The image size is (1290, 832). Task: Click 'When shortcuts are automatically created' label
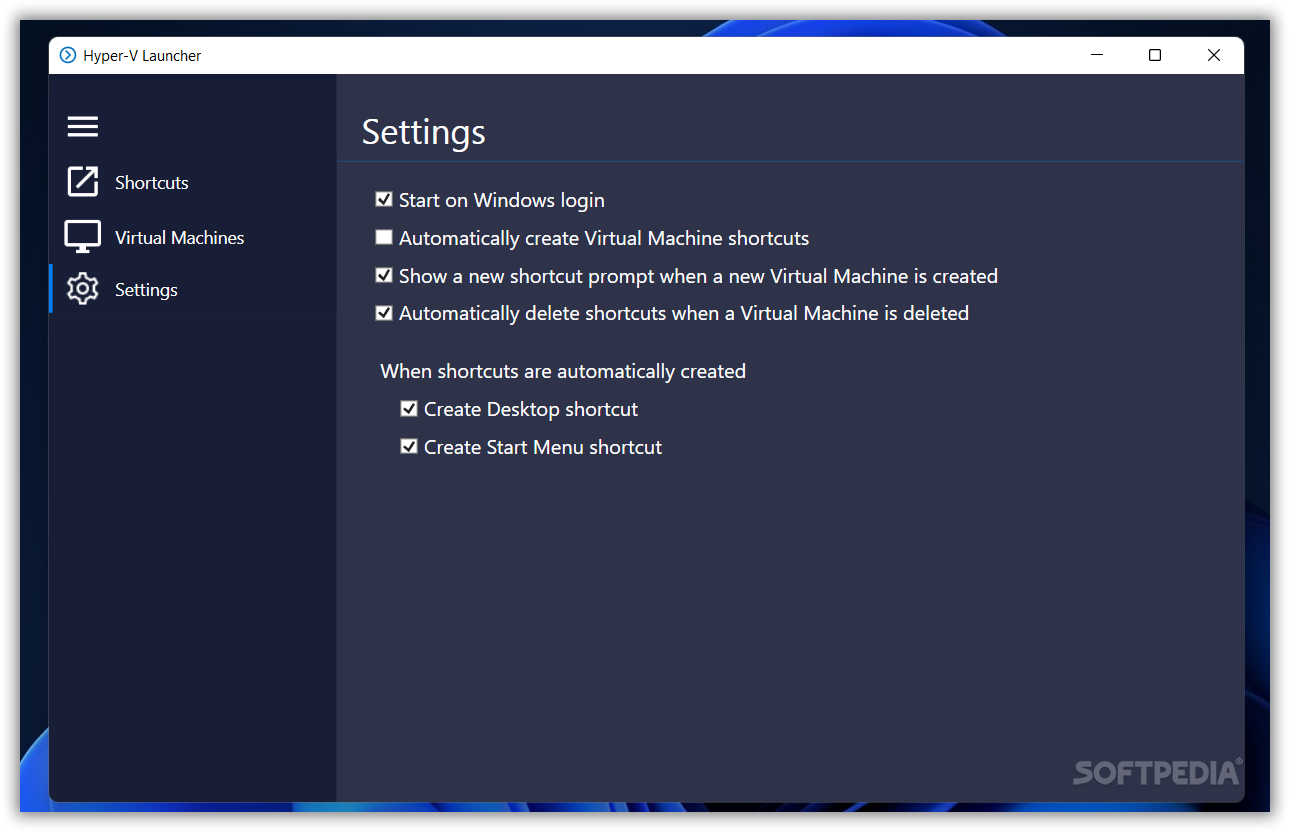click(563, 371)
